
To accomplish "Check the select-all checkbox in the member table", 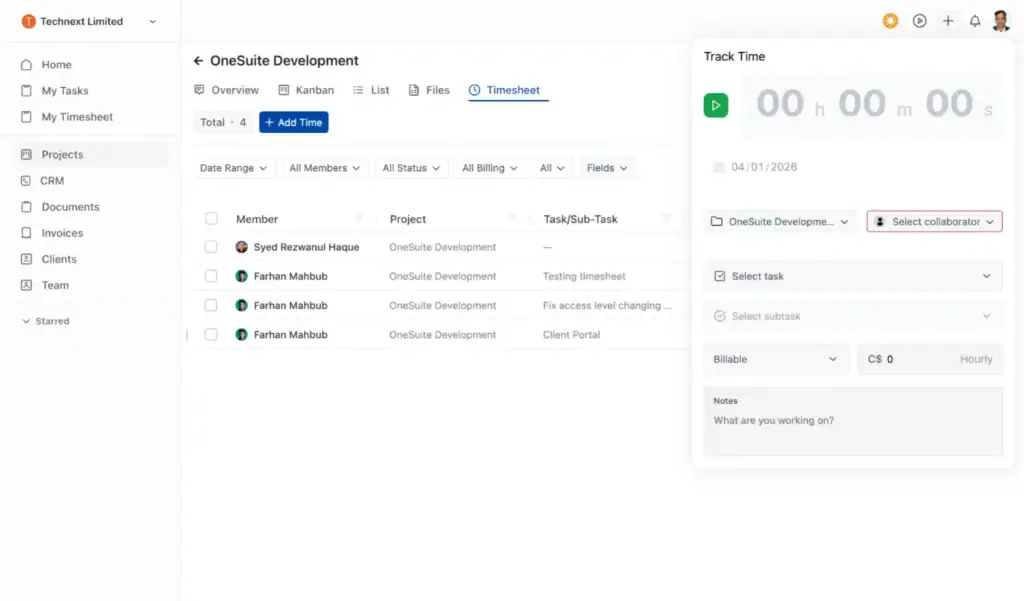I will [x=213, y=218].
